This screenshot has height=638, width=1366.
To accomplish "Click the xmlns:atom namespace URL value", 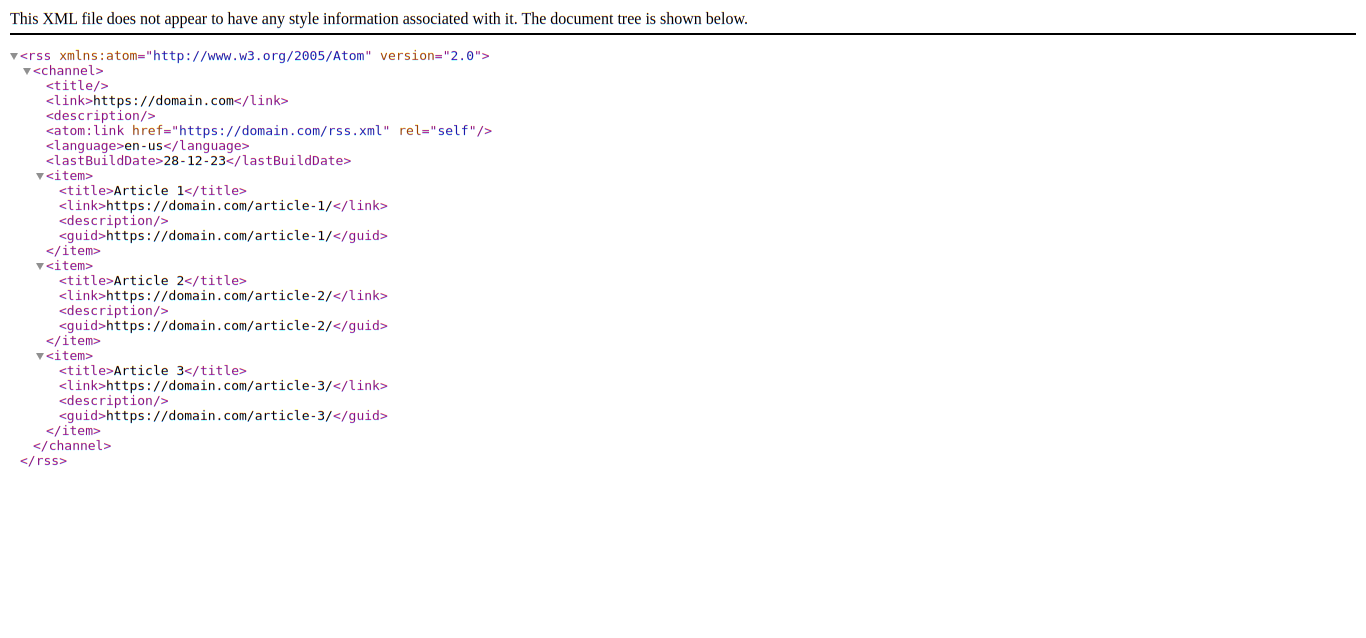I will pos(258,56).
